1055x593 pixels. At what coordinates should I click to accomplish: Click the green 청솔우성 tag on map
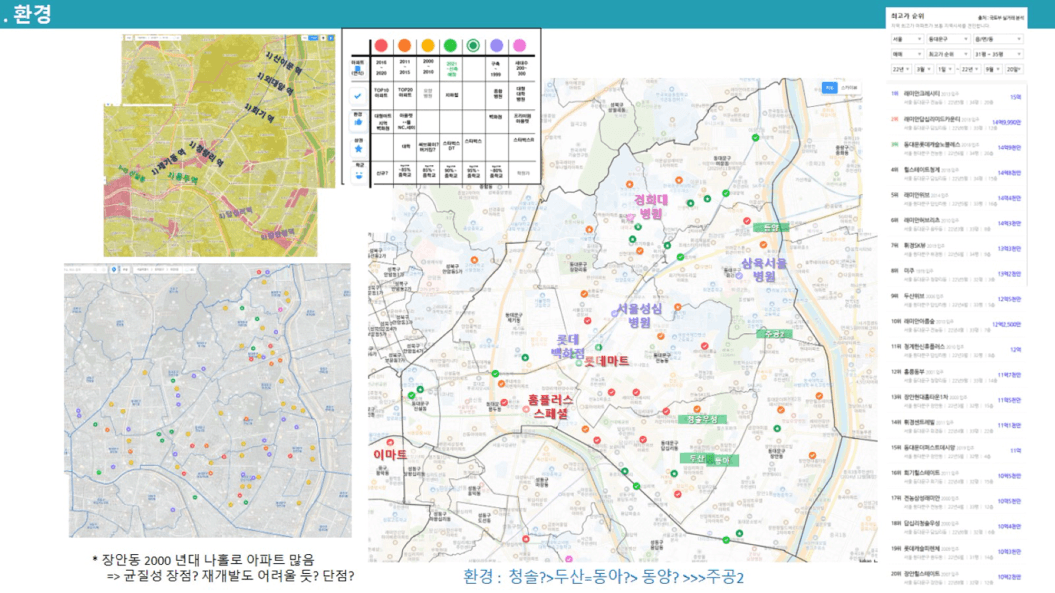[x=702, y=419]
